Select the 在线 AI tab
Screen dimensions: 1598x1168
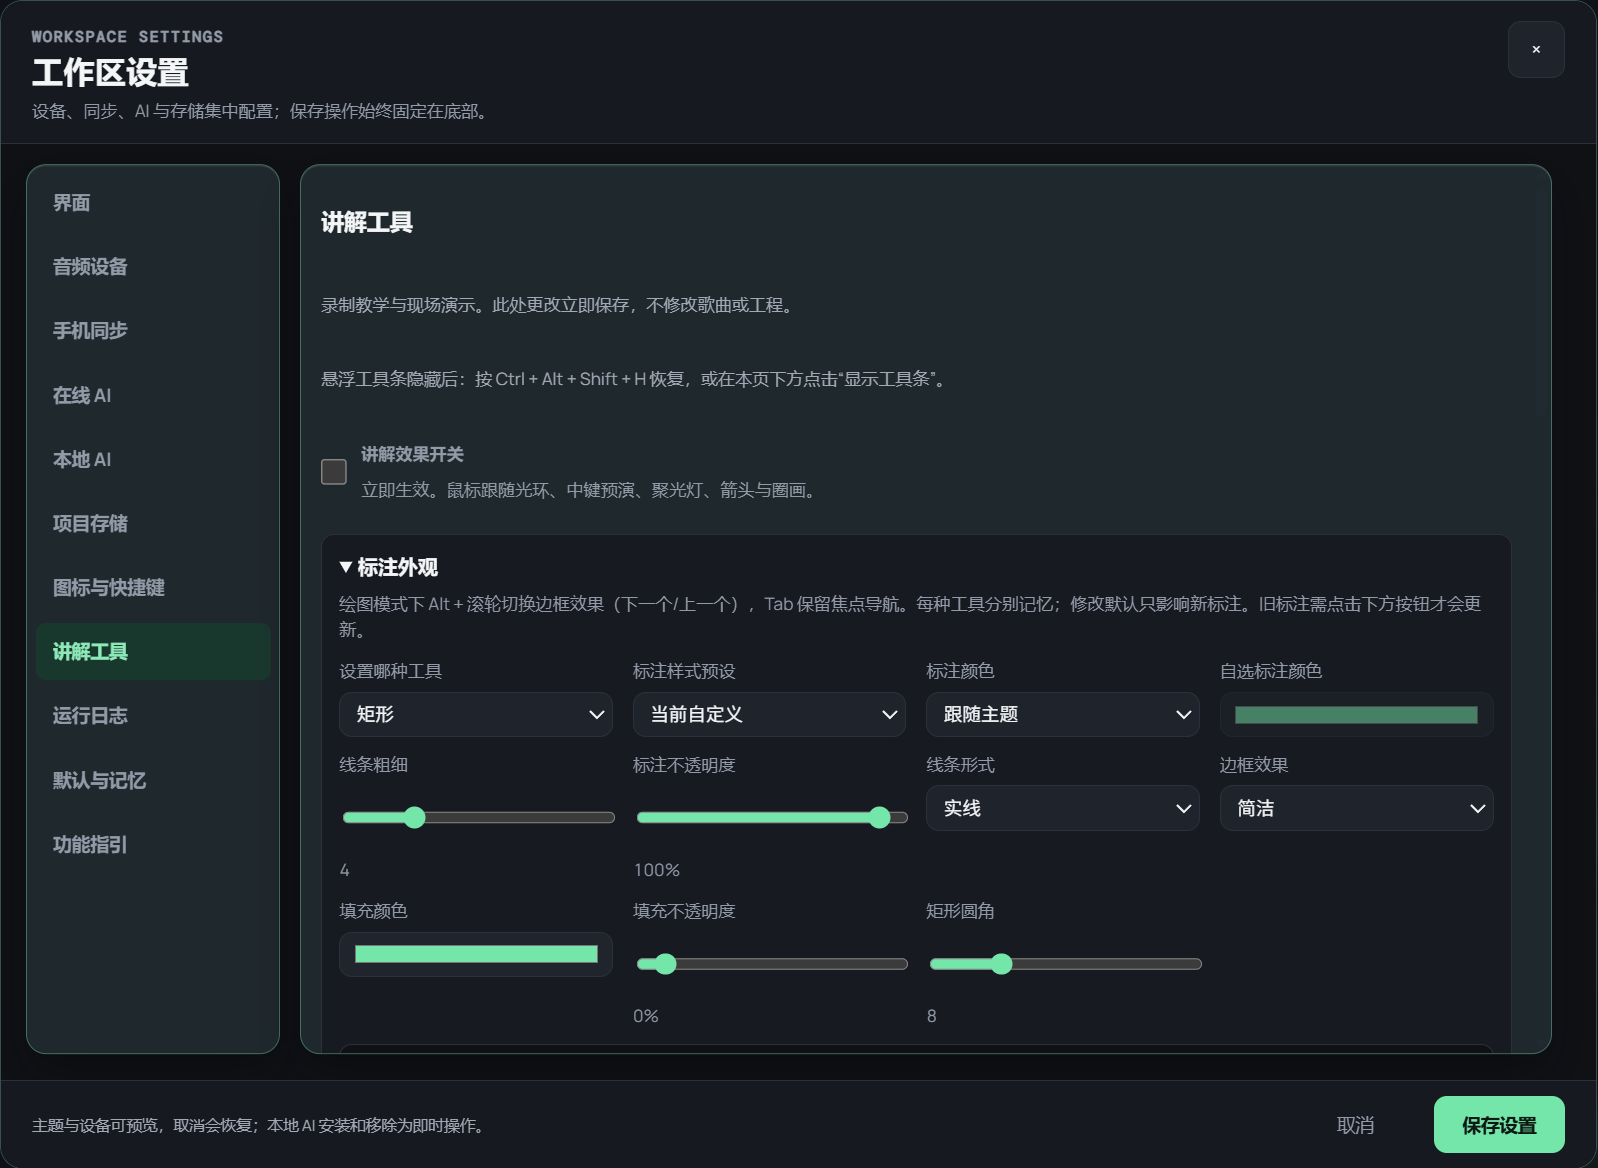[153, 395]
